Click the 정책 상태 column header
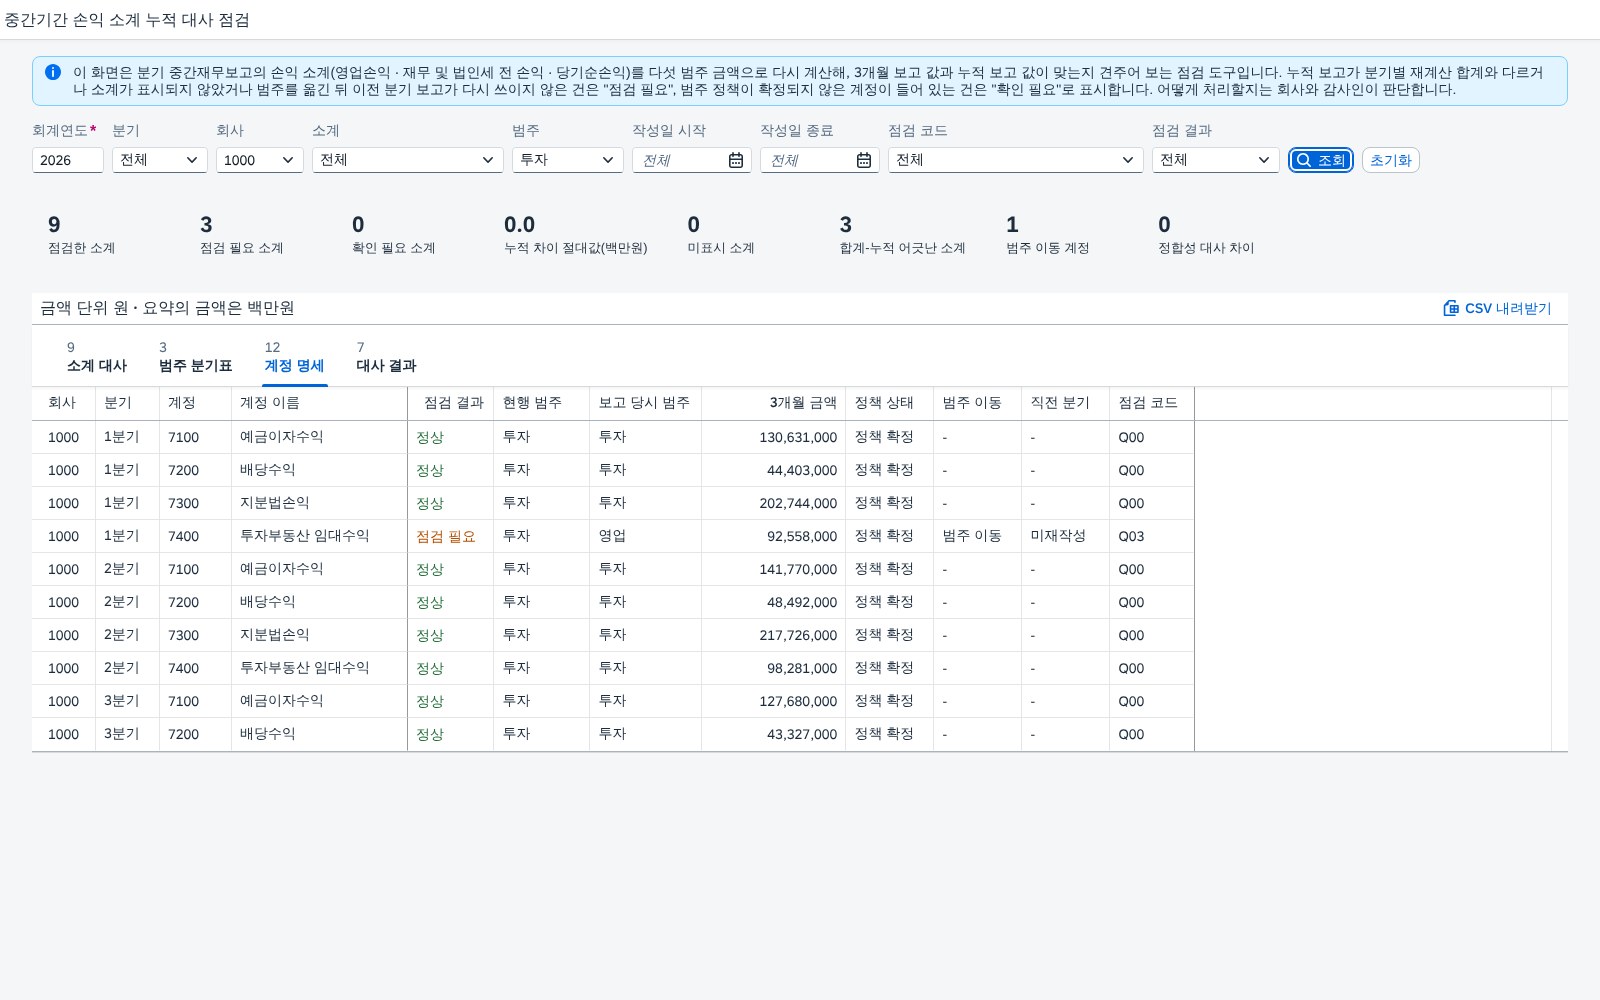Screen dimensions: 1600x1000 (890, 403)
